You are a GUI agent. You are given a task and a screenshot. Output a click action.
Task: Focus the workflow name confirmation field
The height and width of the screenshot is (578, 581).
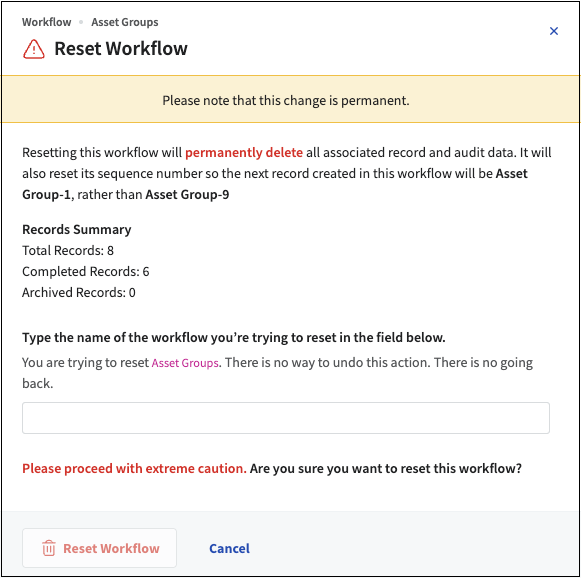286,418
